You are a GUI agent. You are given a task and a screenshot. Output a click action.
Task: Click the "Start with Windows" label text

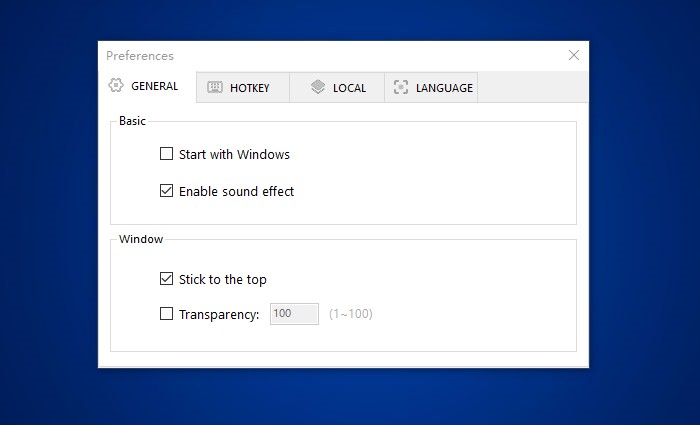pyautogui.click(x=234, y=154)
